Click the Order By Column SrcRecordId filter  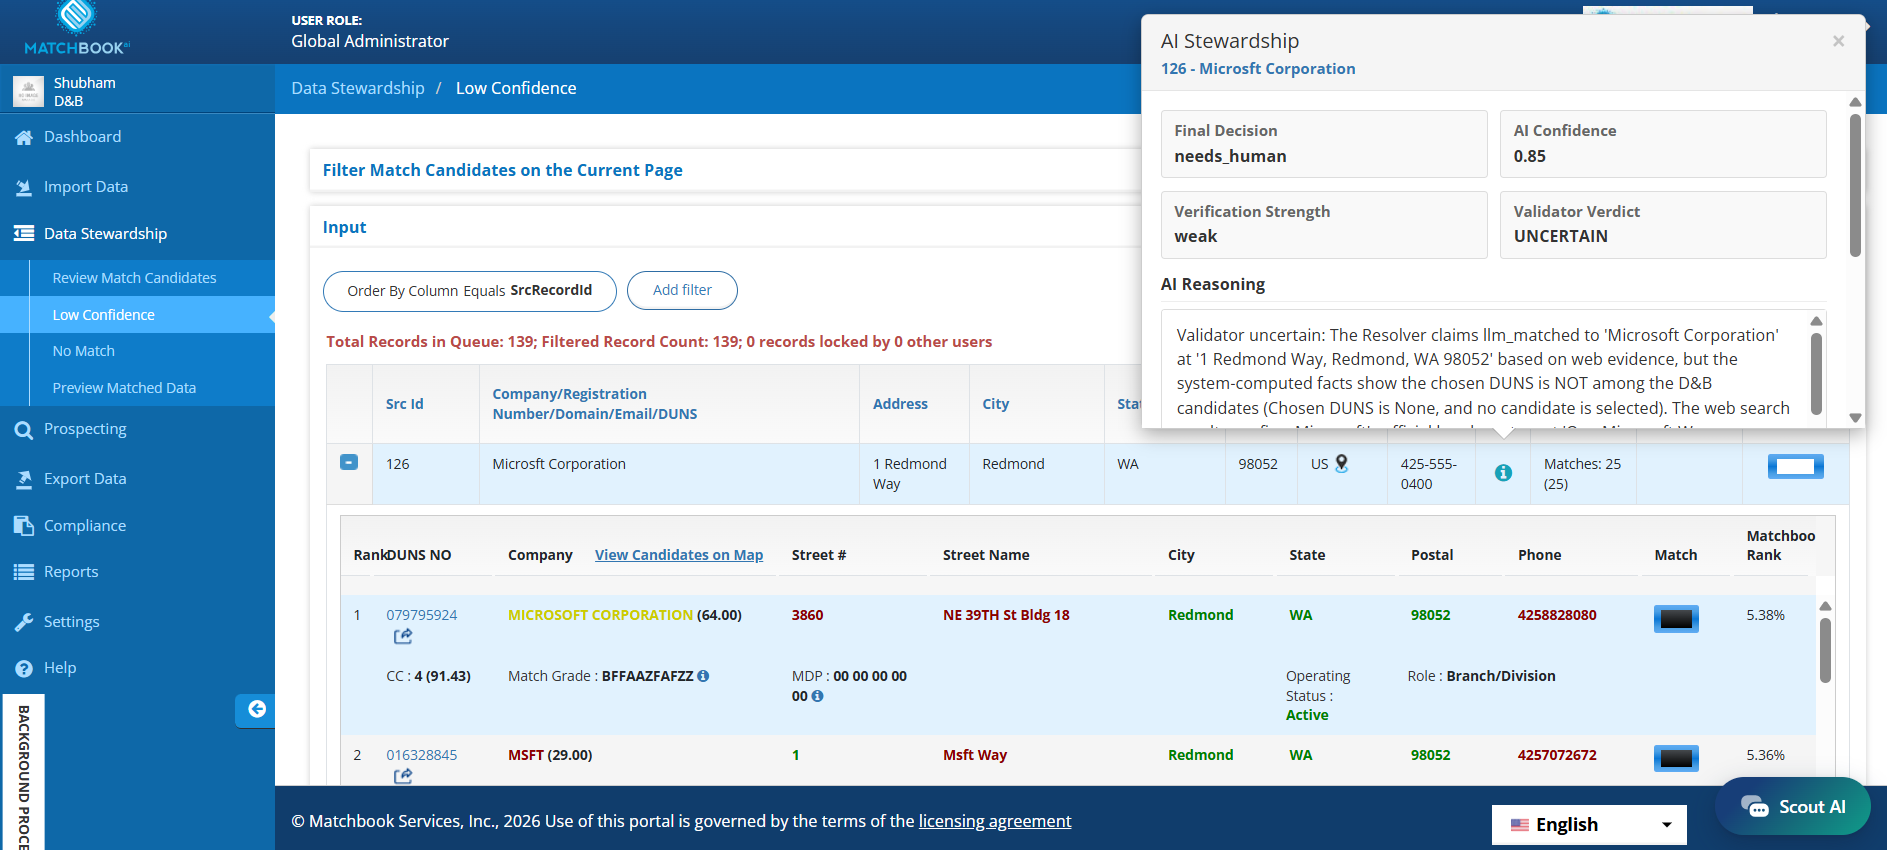(x=470, y=291)
